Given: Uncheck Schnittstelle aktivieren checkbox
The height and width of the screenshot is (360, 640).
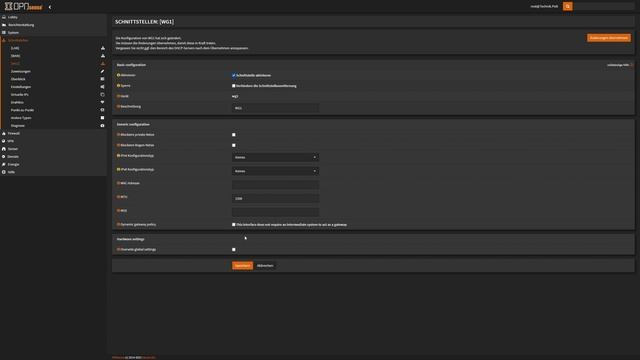Looking at the screenshot, I should (234, 76).
